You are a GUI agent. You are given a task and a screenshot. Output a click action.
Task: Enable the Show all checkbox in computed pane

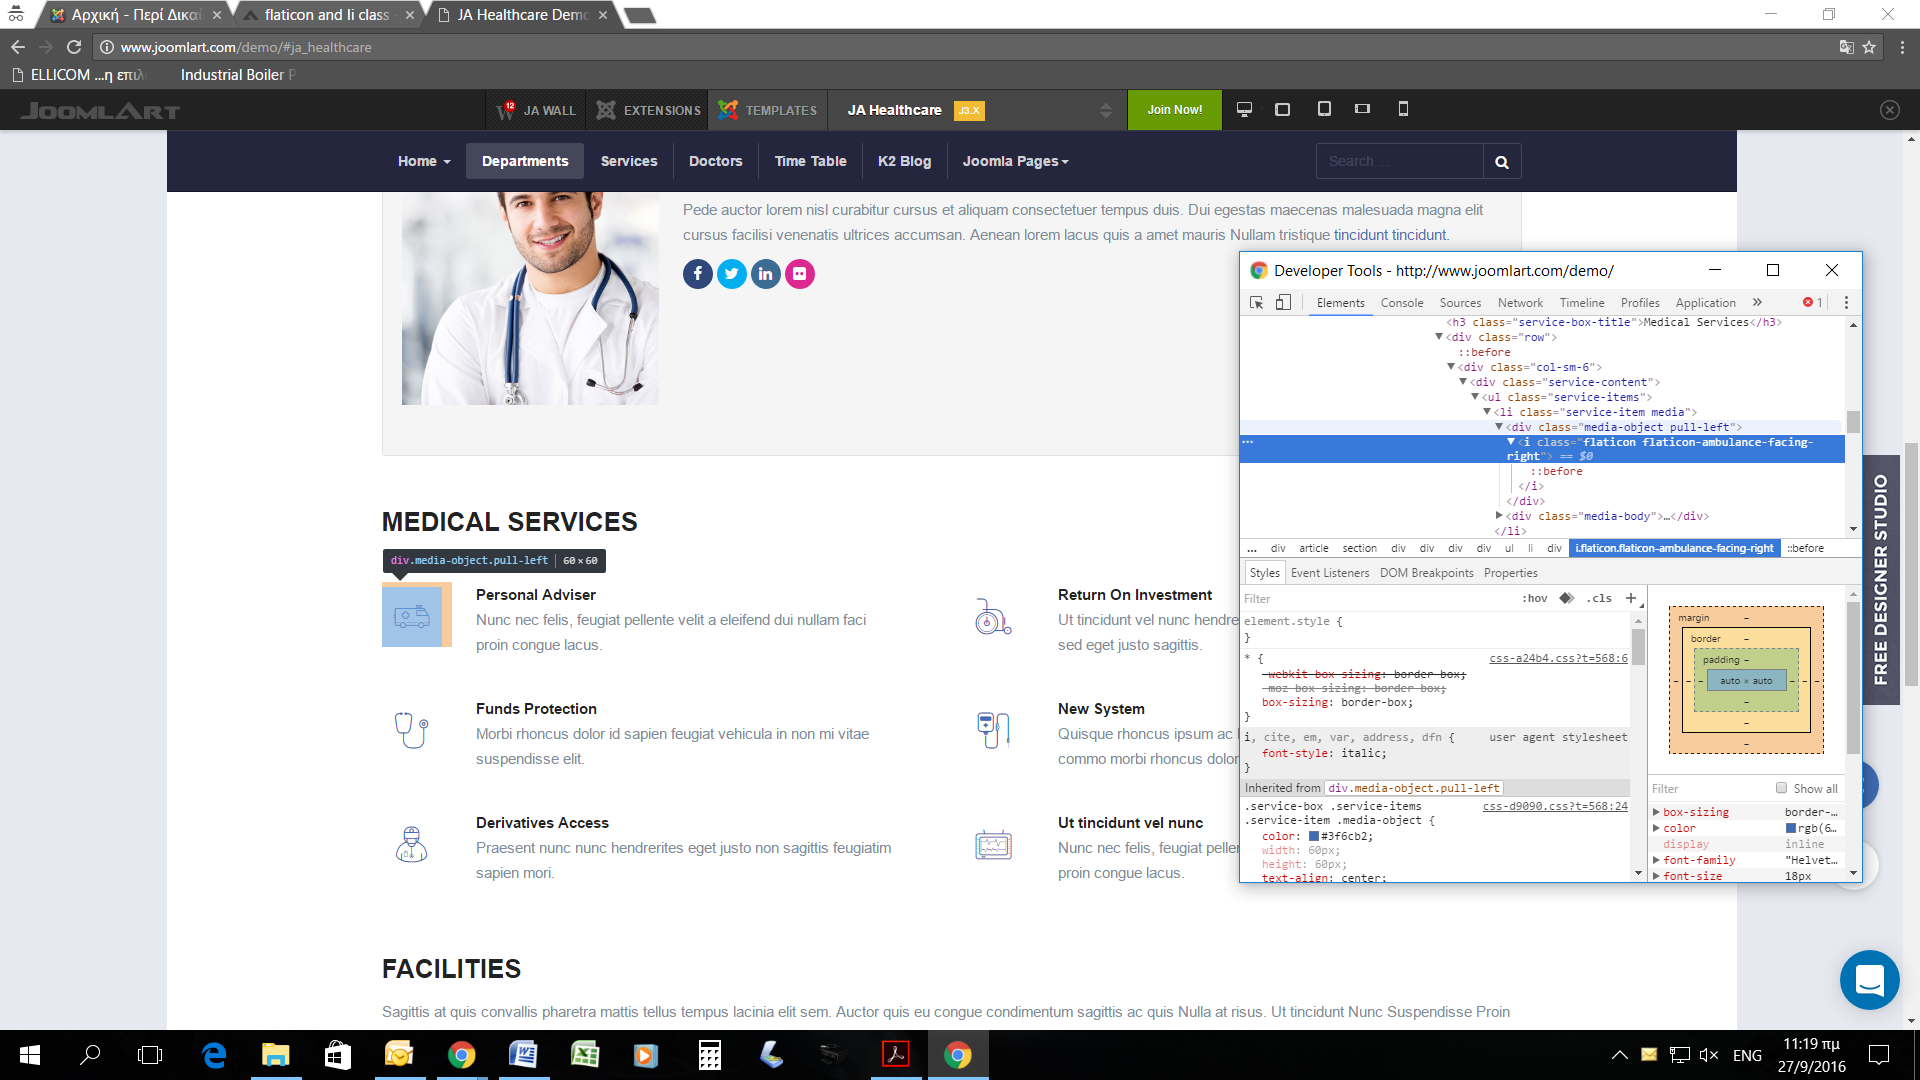[1781, 788]
